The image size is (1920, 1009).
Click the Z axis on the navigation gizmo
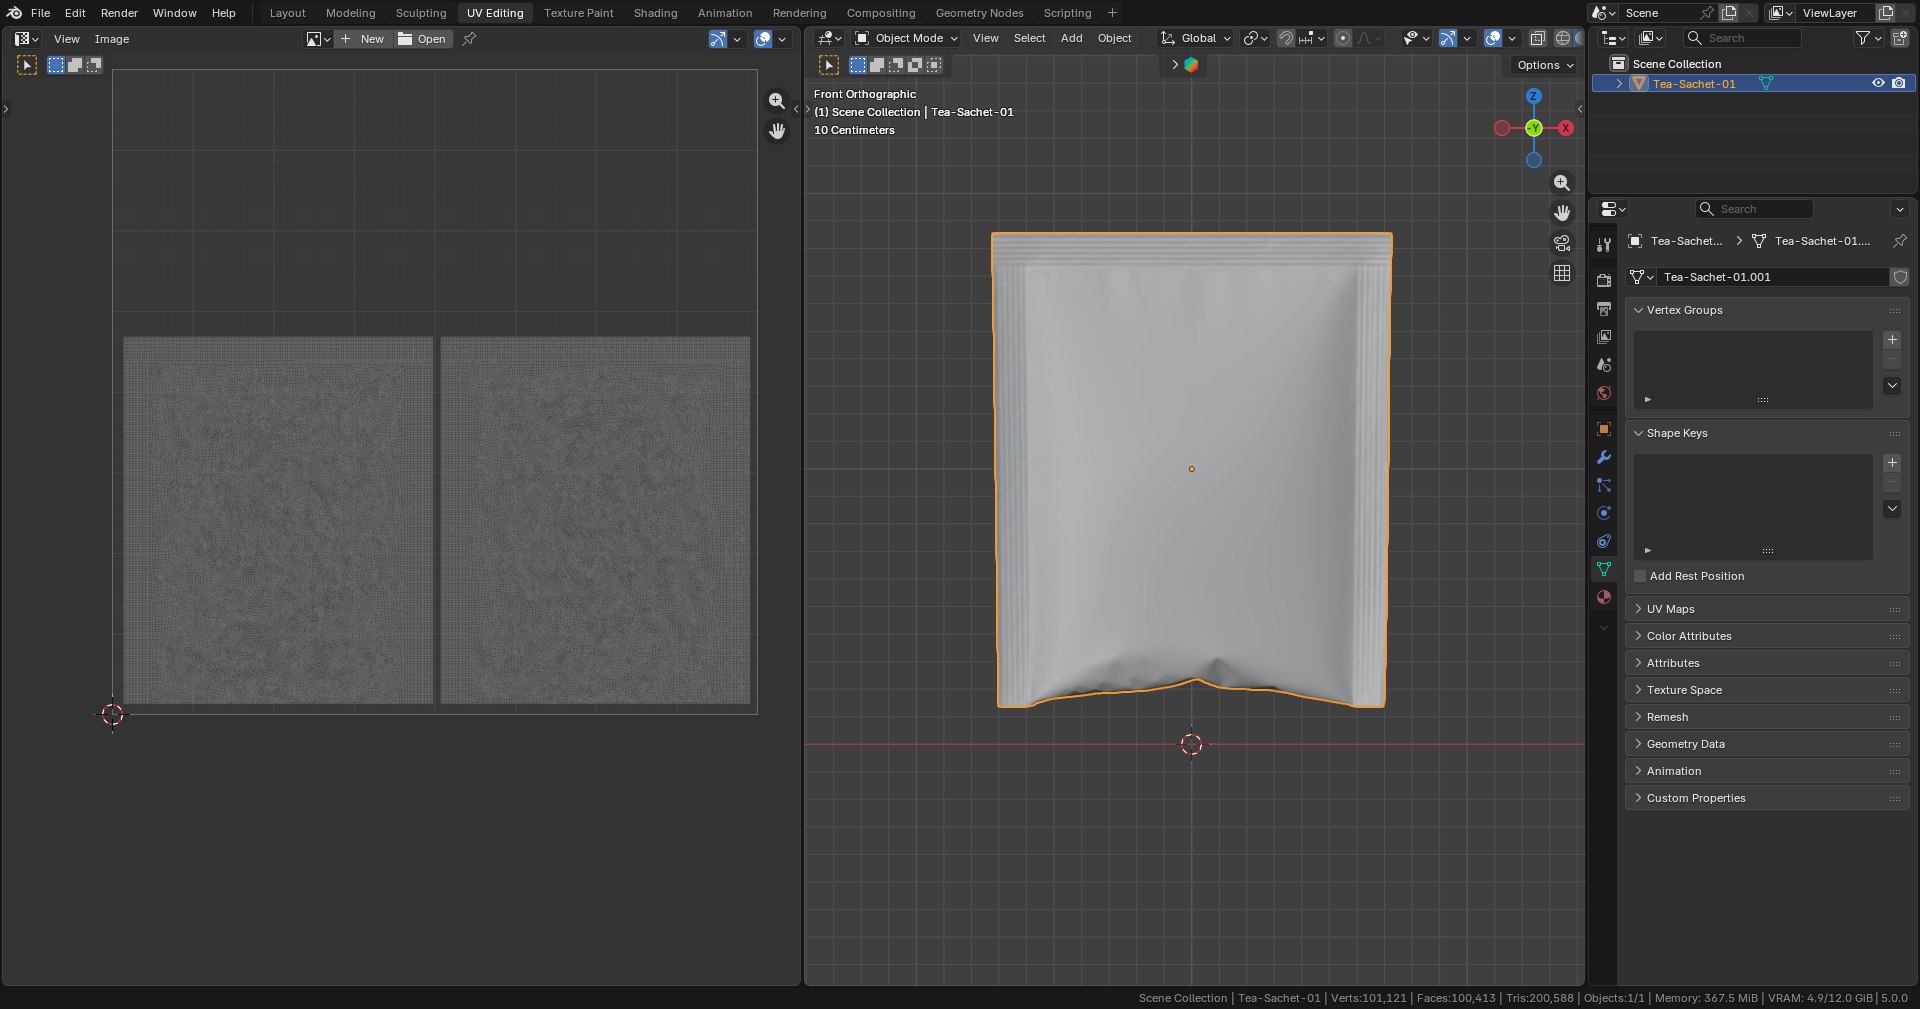[x=1533, y=96]
